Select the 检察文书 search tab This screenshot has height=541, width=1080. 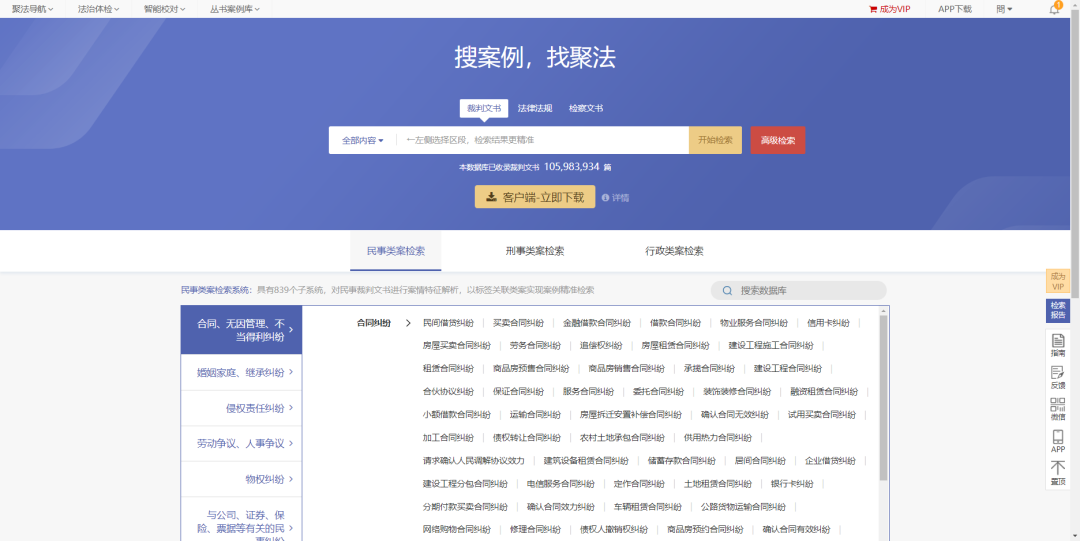586,109
